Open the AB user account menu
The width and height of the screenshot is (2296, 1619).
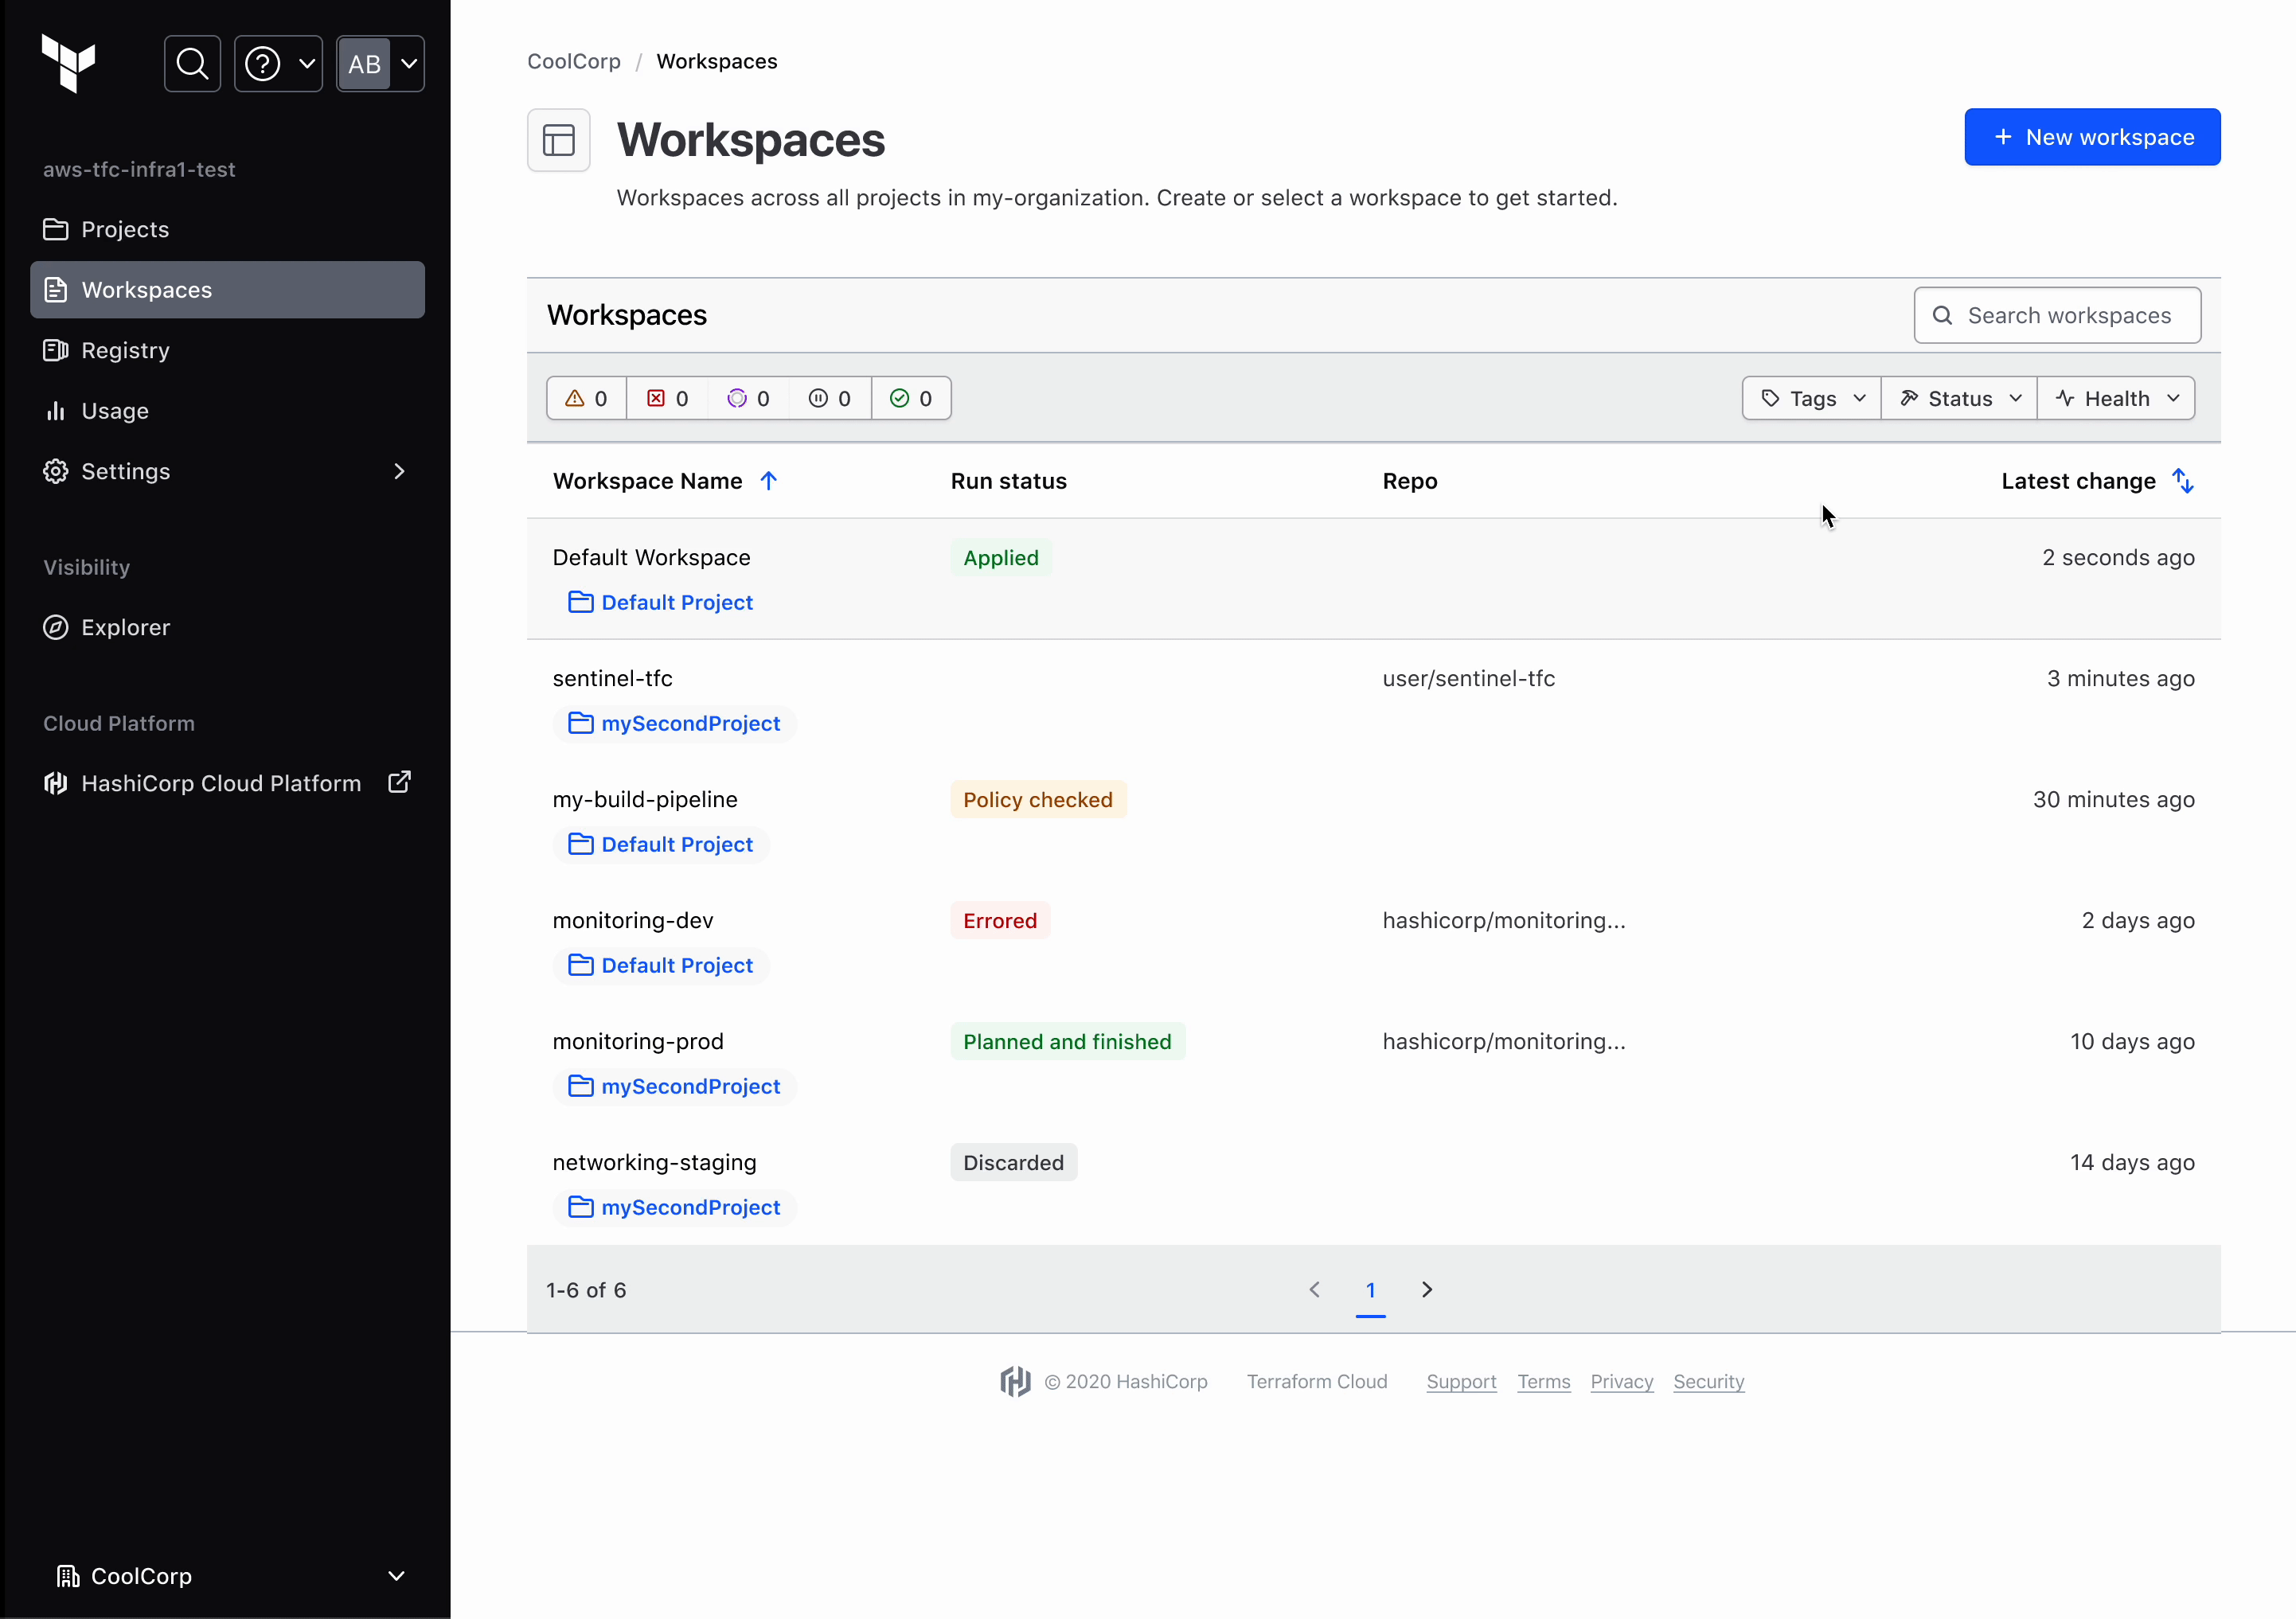pyautogui.click(x=380, y=64)
